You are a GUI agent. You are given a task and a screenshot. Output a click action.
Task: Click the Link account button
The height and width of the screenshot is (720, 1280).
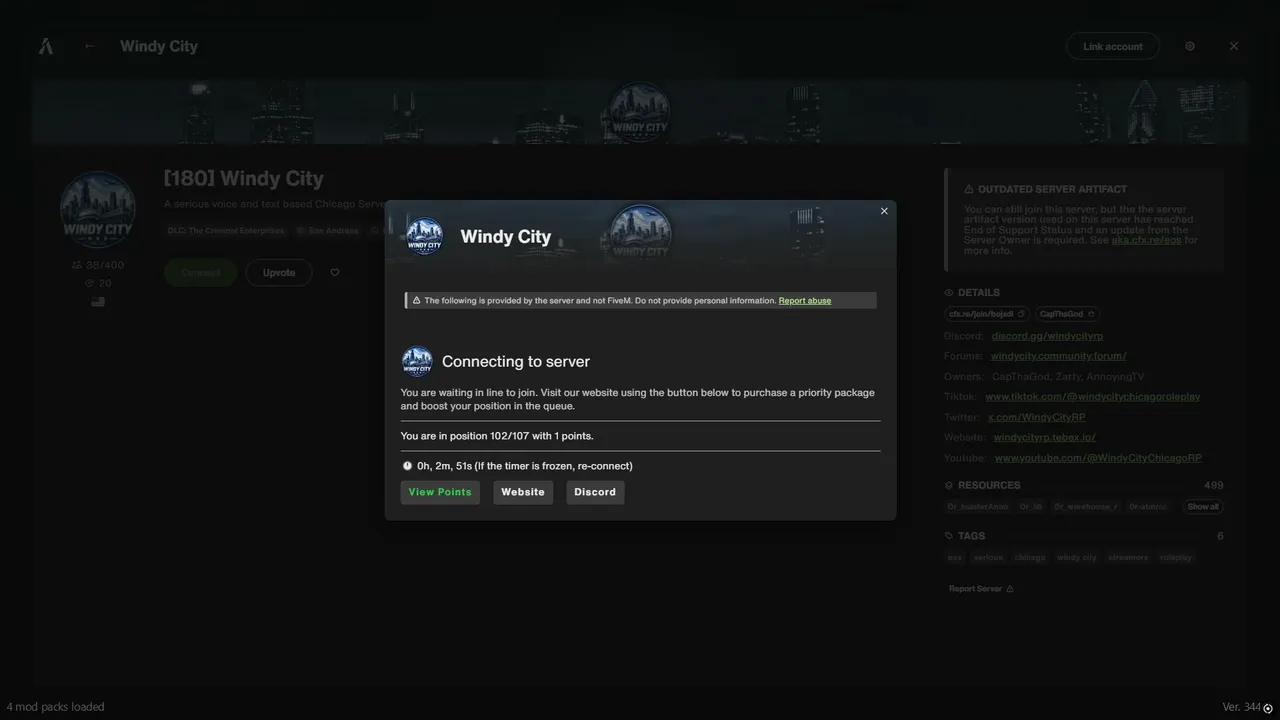tap(1113, 46)
